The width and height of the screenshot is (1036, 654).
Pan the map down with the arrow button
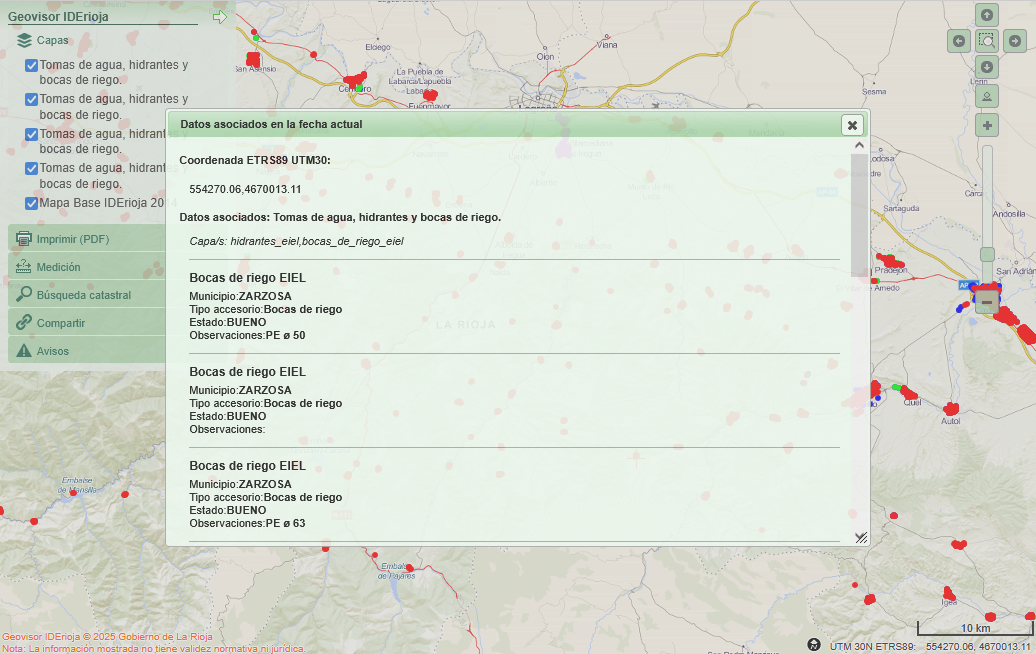986,67
